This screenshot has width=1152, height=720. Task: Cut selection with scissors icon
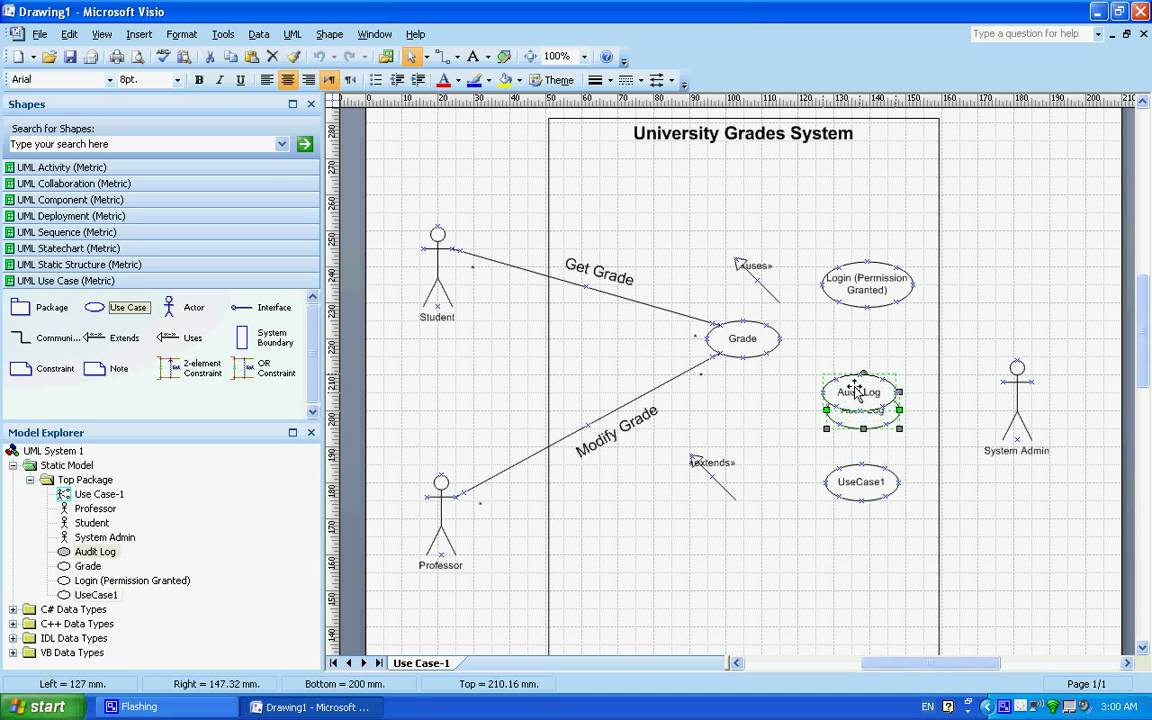point(209,57)
